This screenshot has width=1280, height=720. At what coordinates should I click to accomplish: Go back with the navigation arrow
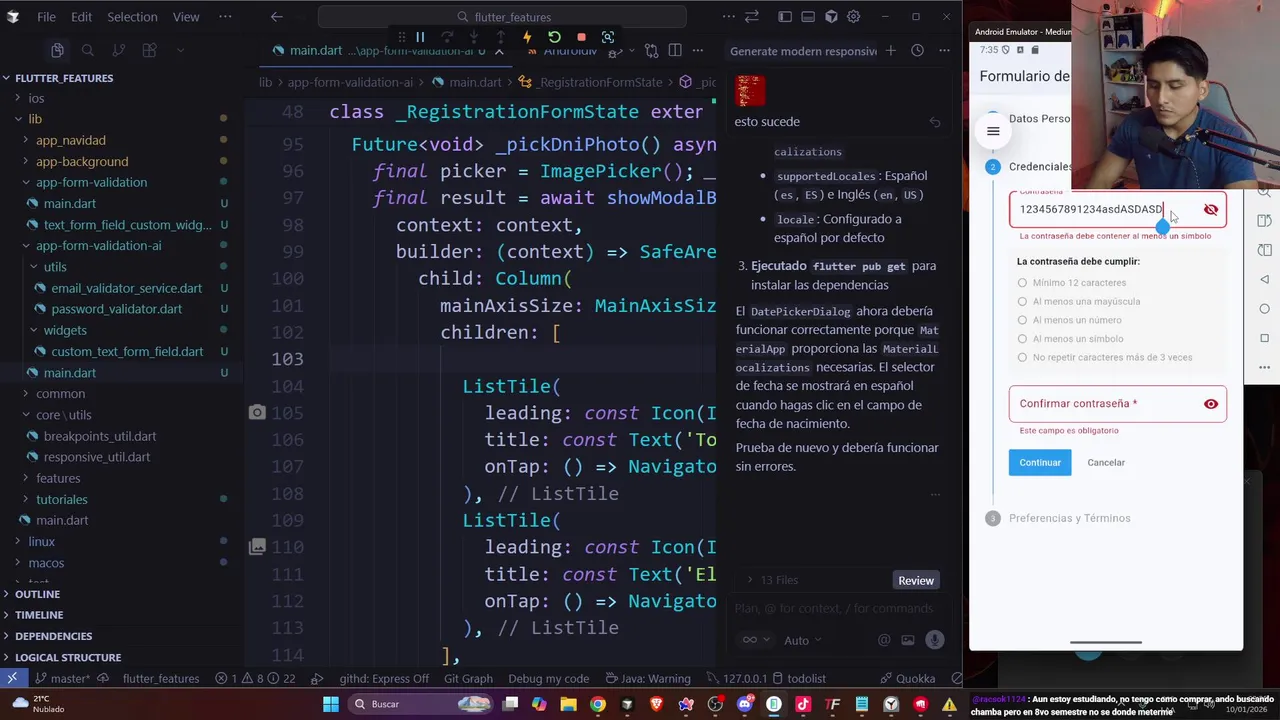277,17
